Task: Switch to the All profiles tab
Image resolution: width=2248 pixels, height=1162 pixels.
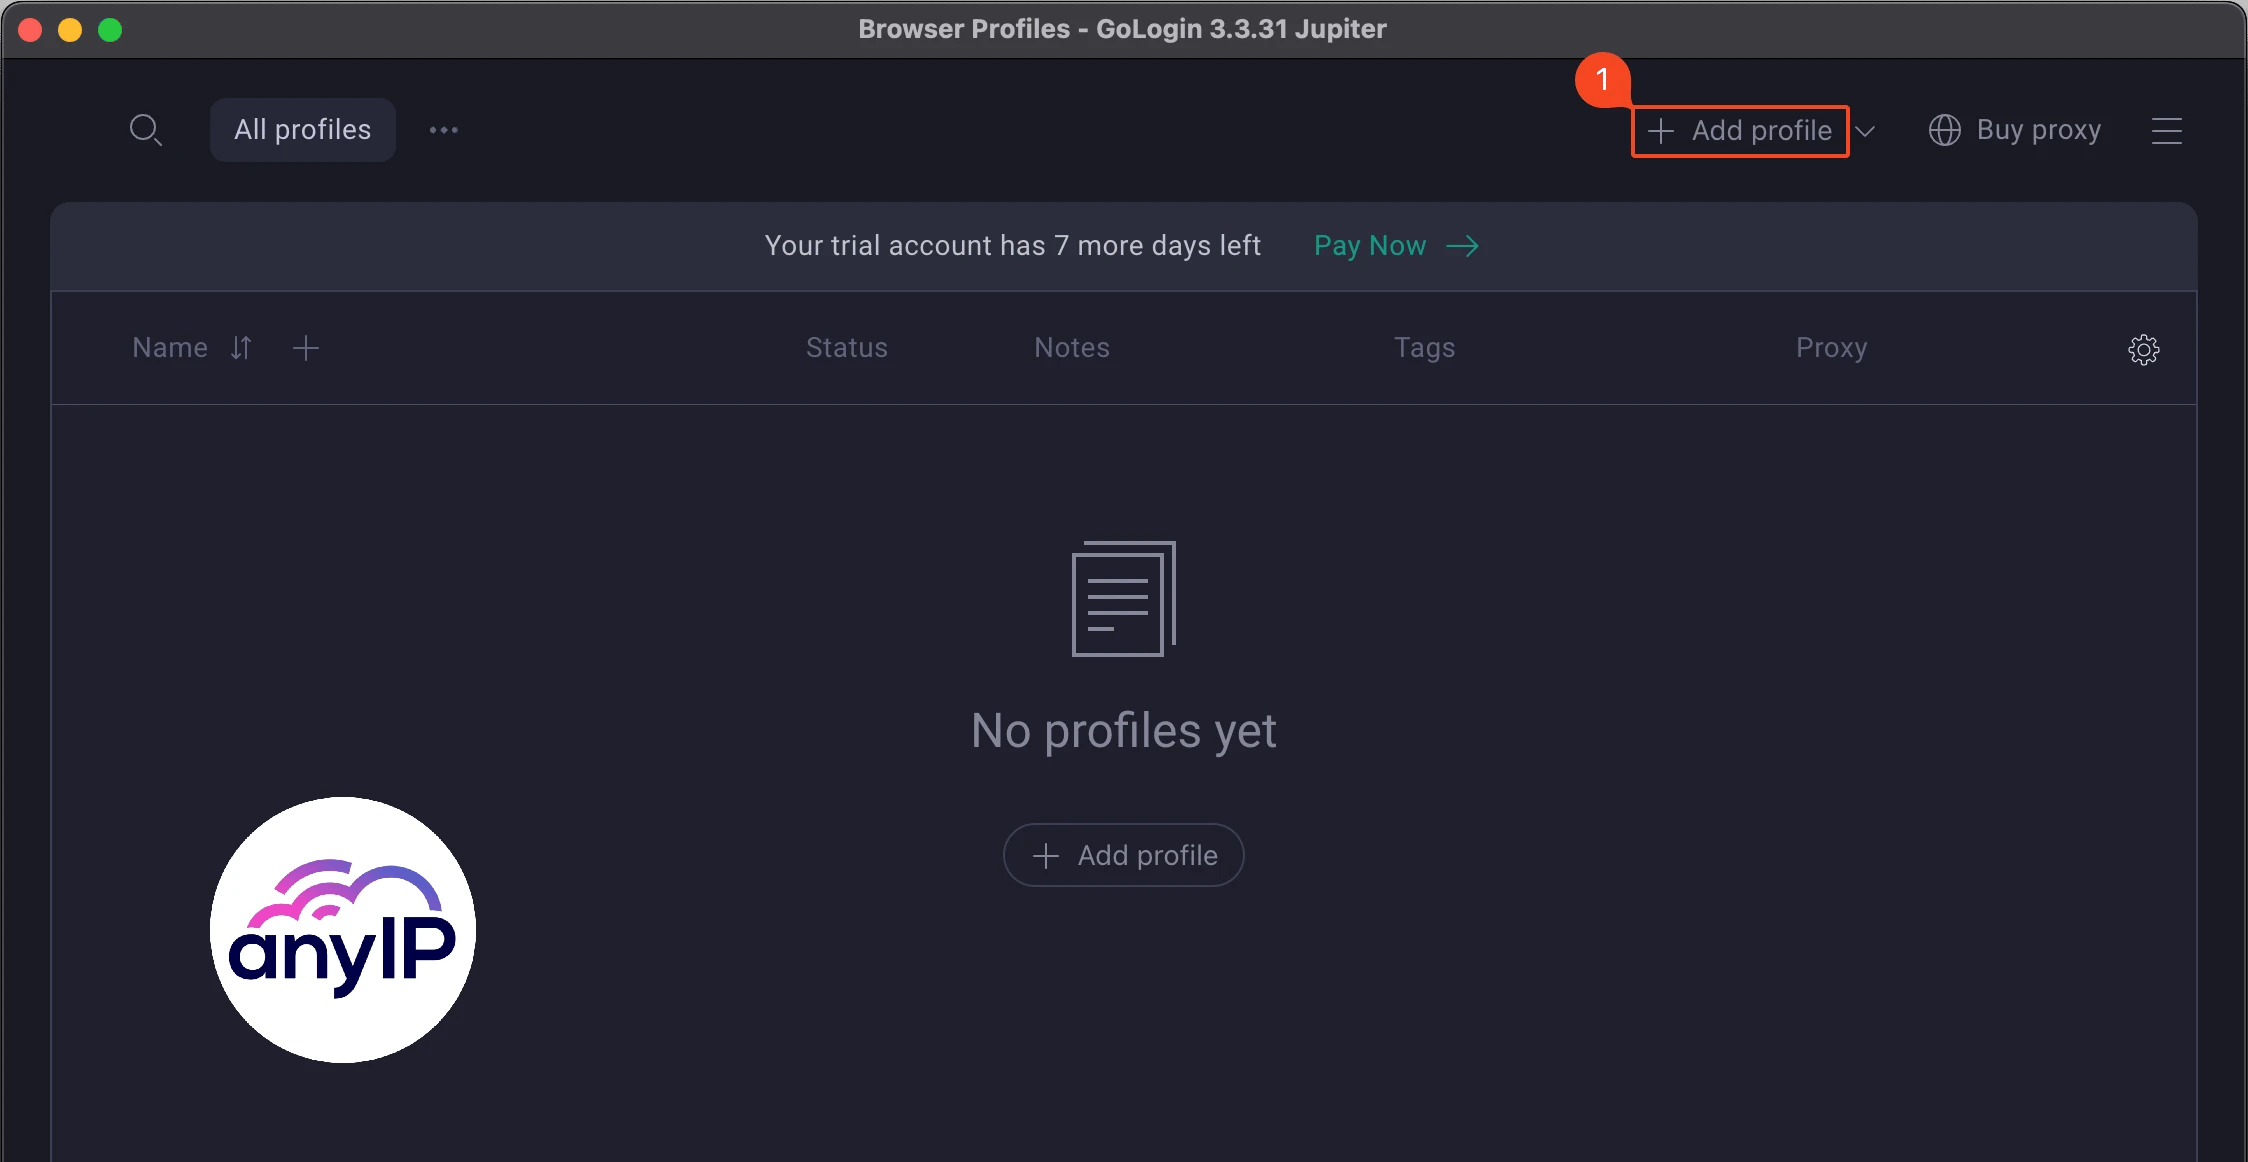Action: coord(302,129)
